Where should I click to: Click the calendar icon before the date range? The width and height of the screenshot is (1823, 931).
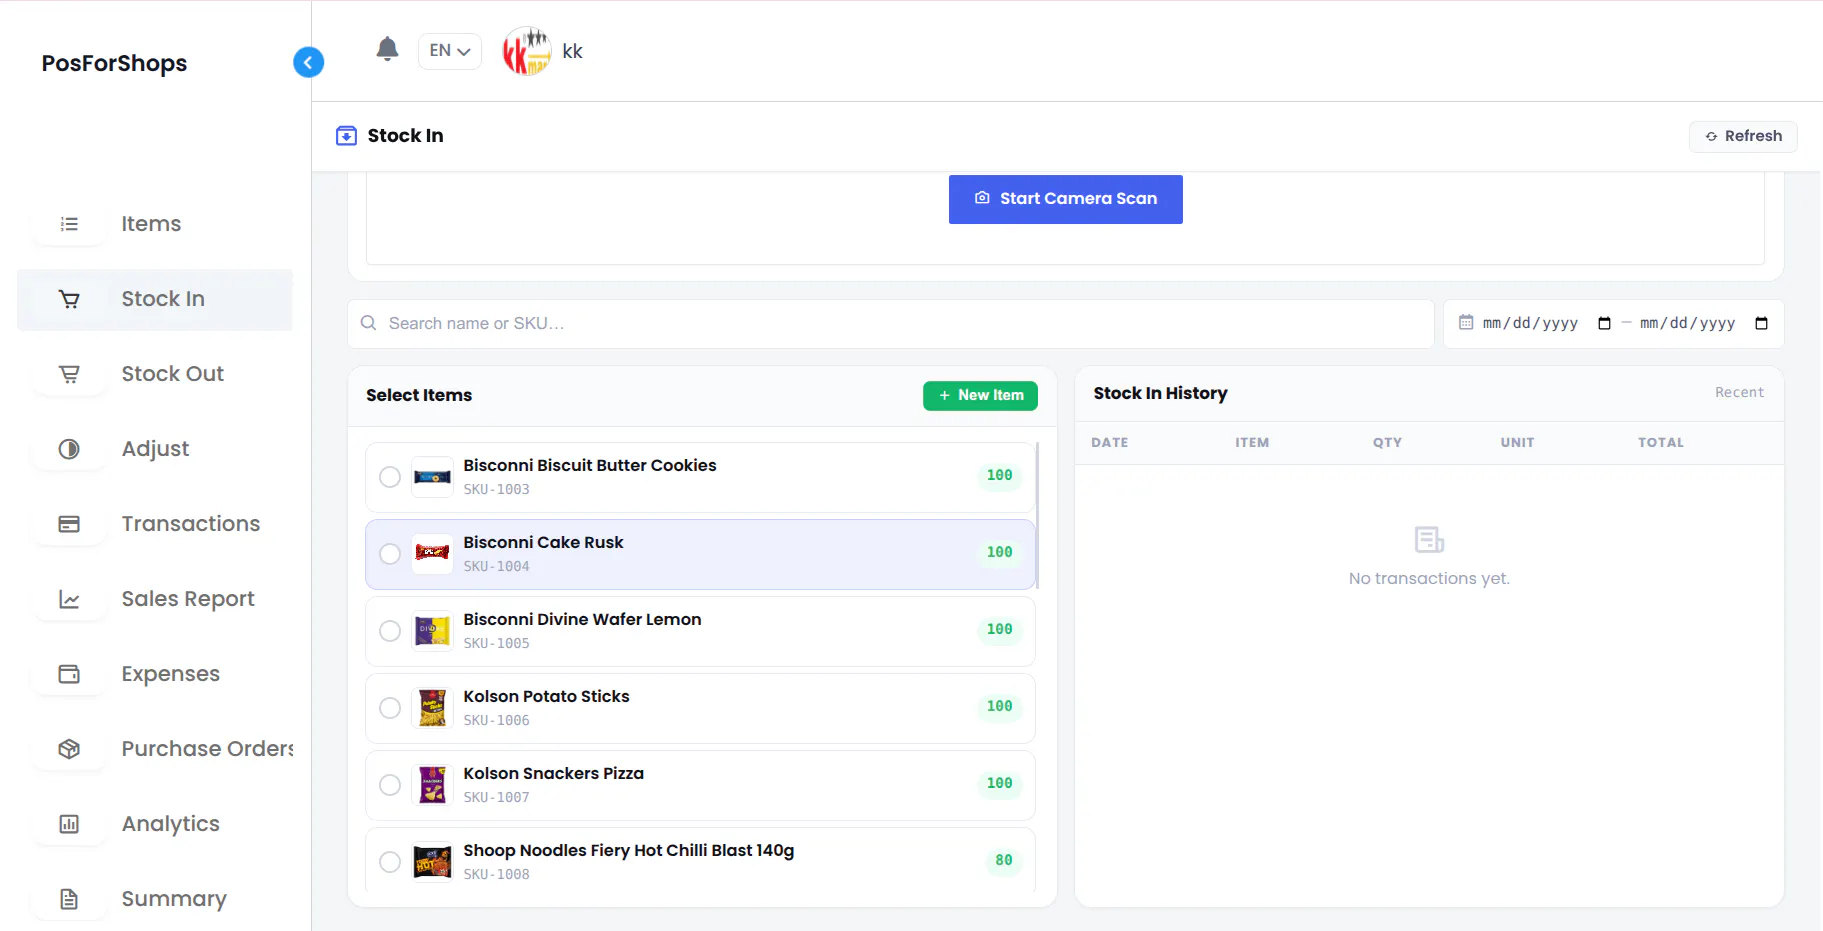1466,322
